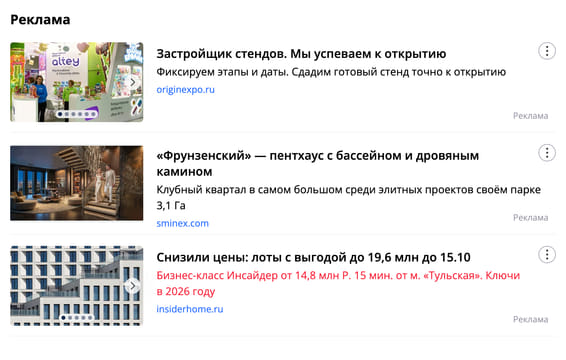
Task: Show next image in altey stand carousel
Action: pos(132,82)
